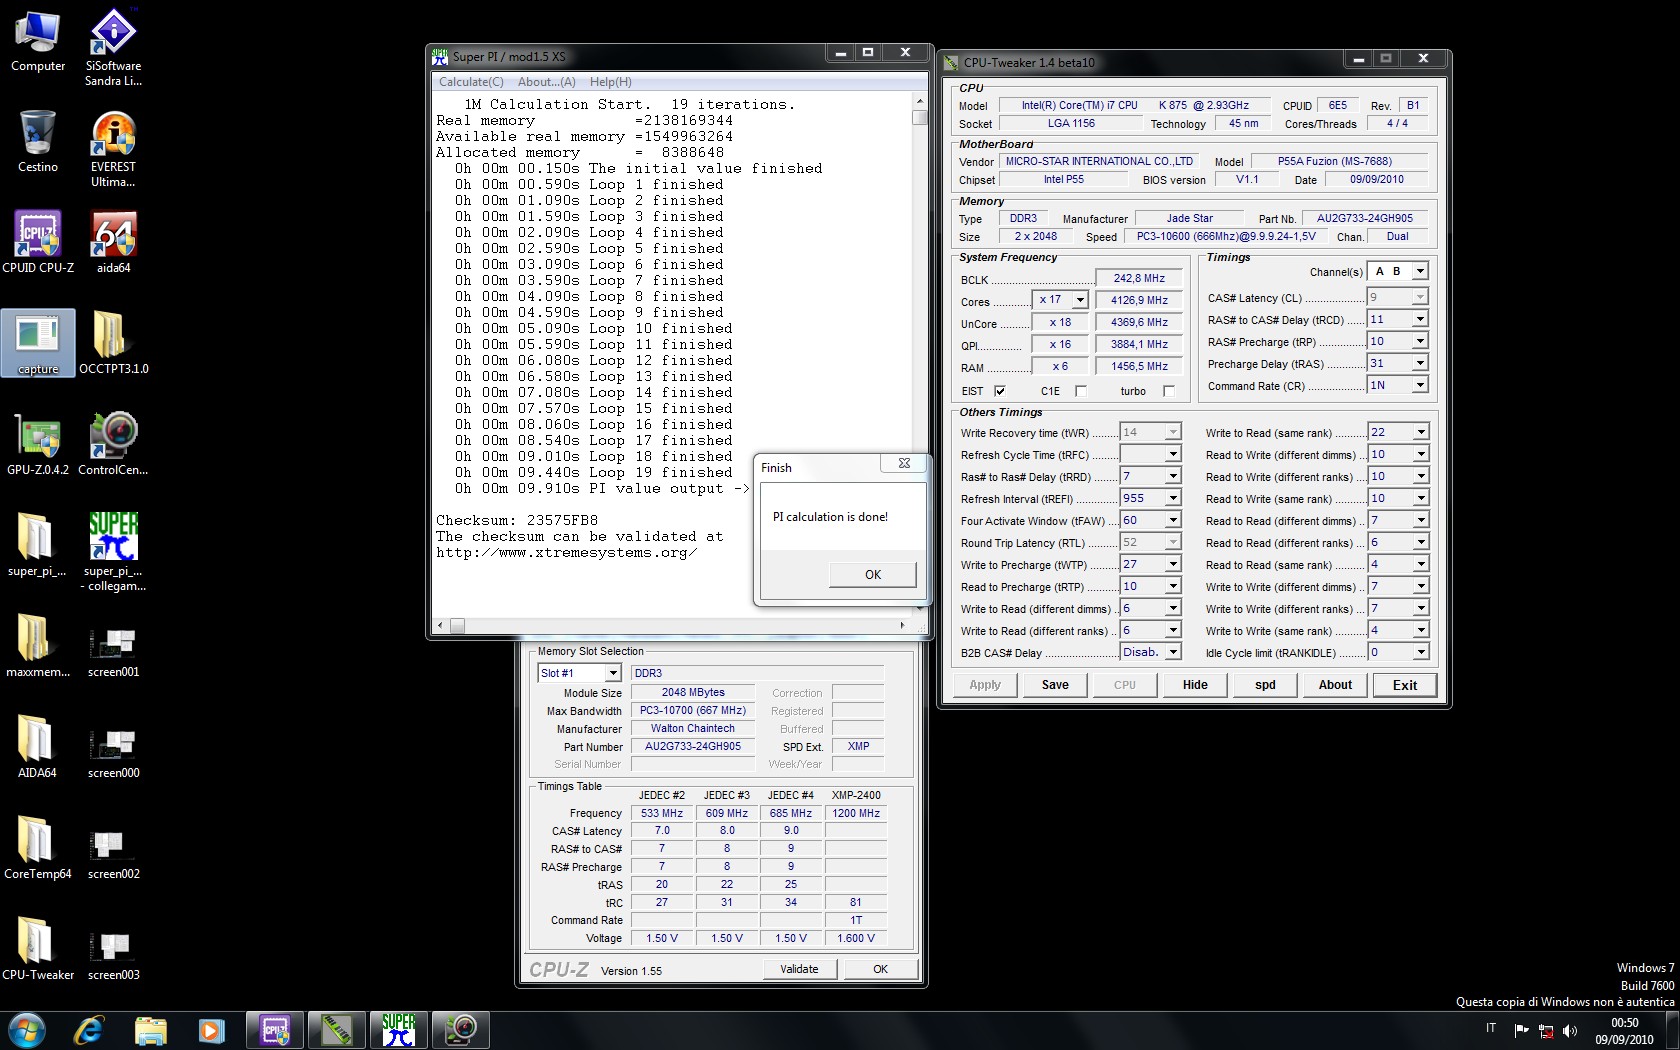Viewport: 1680px width, 1050px height.
Task: Expand Precharge Delay (tRAS) dropdown
Action: [1420, 363]
